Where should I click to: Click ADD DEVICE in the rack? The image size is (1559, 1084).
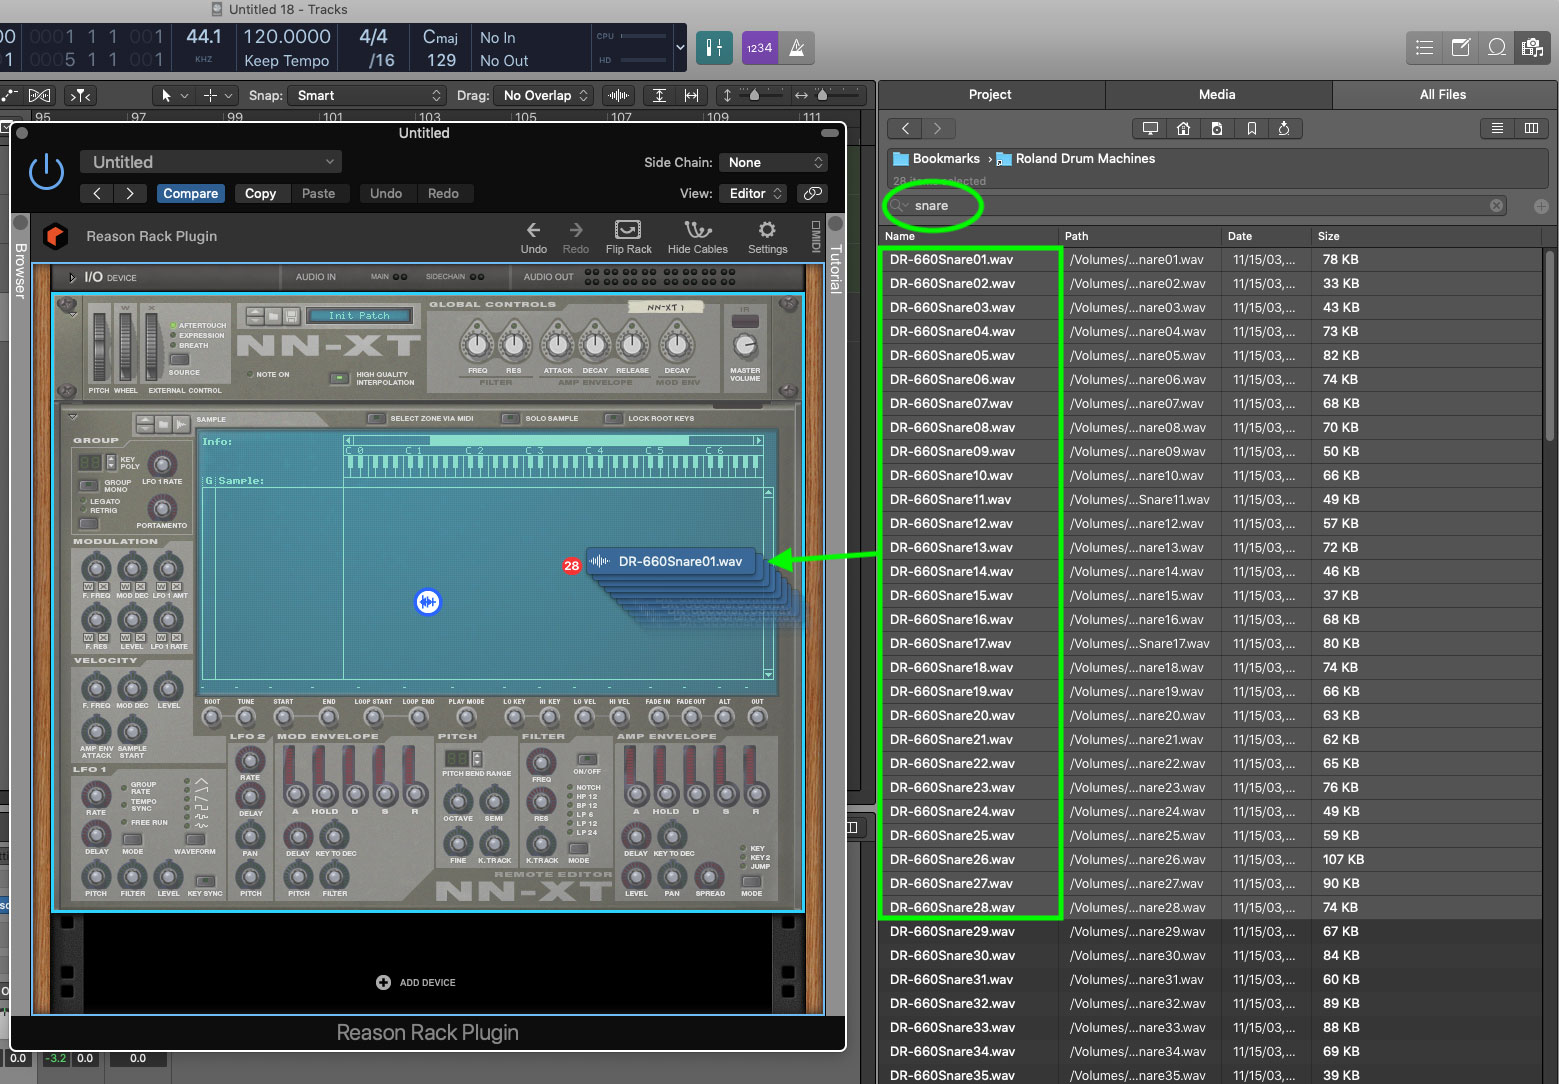(x=416, y=982)
